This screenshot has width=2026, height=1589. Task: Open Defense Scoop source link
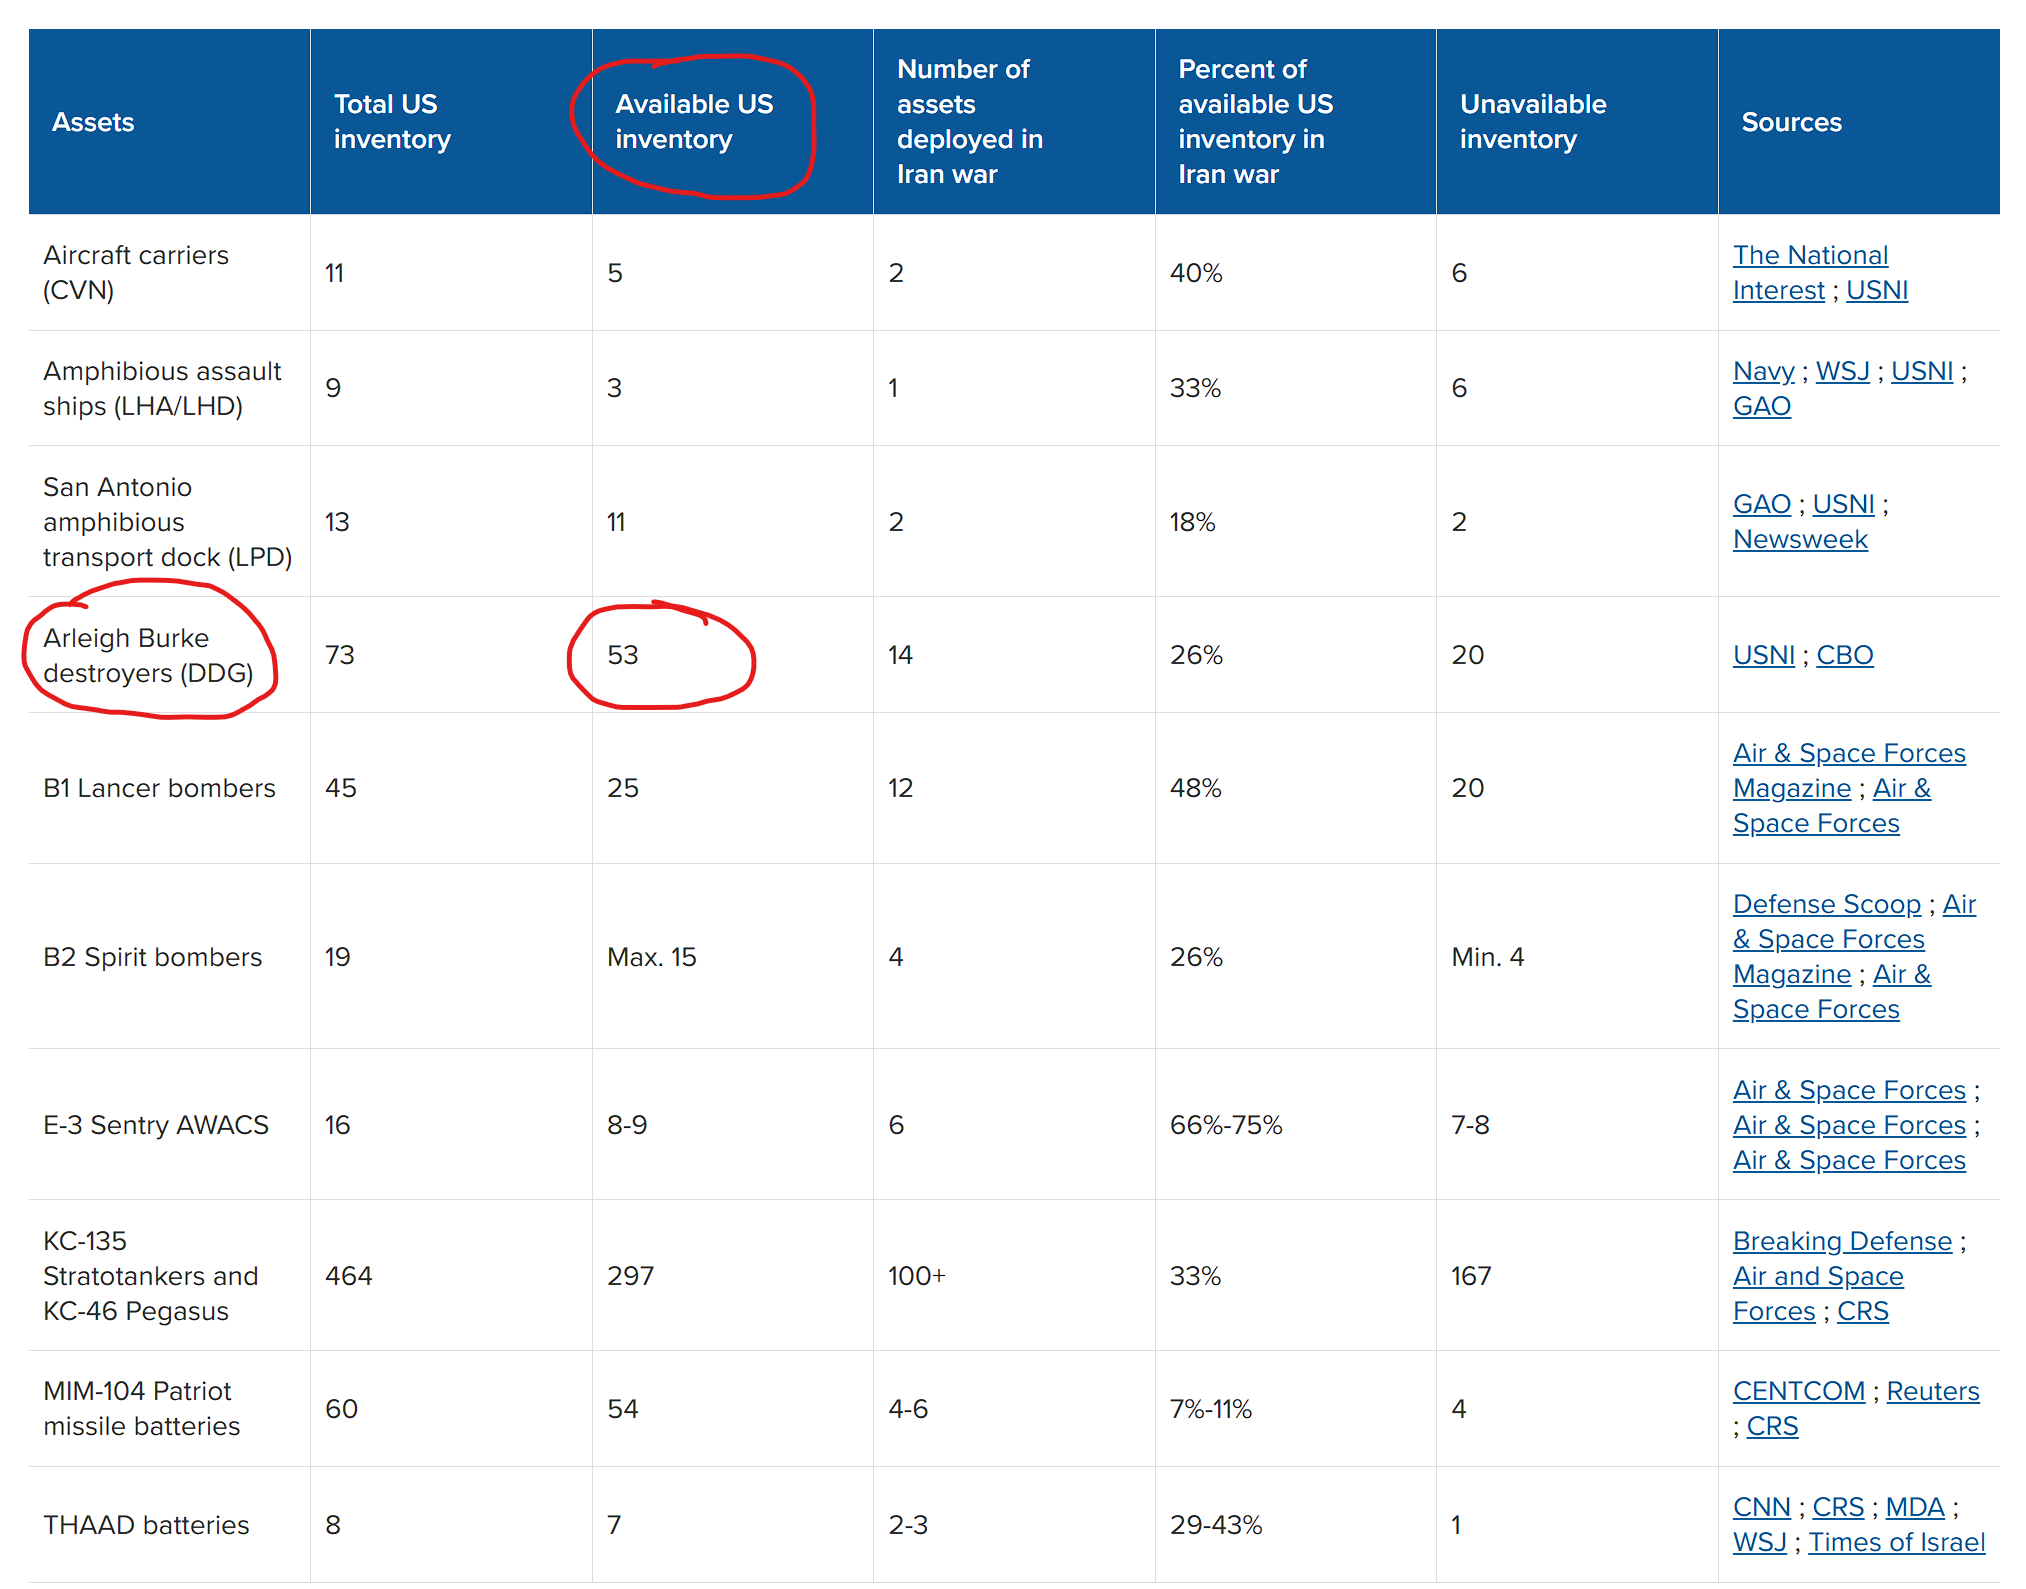coord(1826,904)
